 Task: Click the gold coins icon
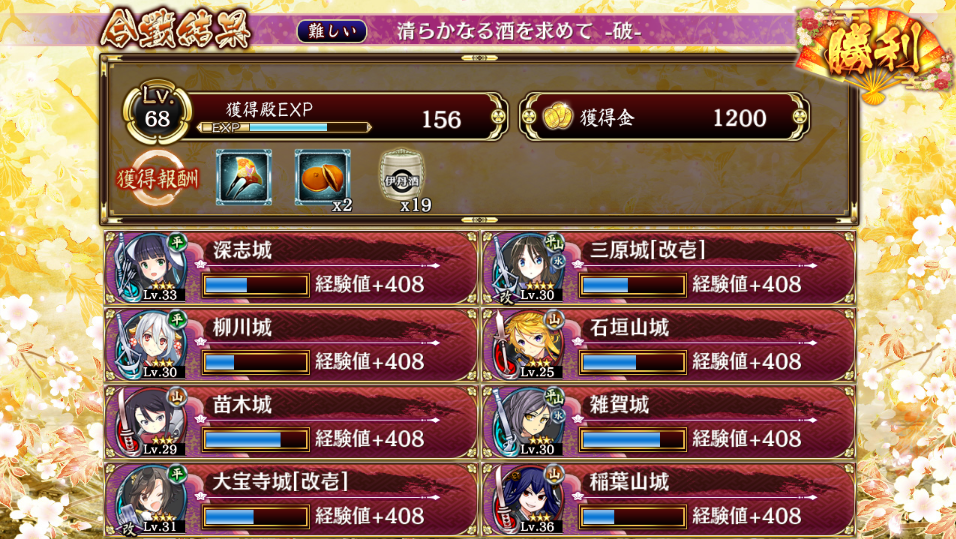557,117
